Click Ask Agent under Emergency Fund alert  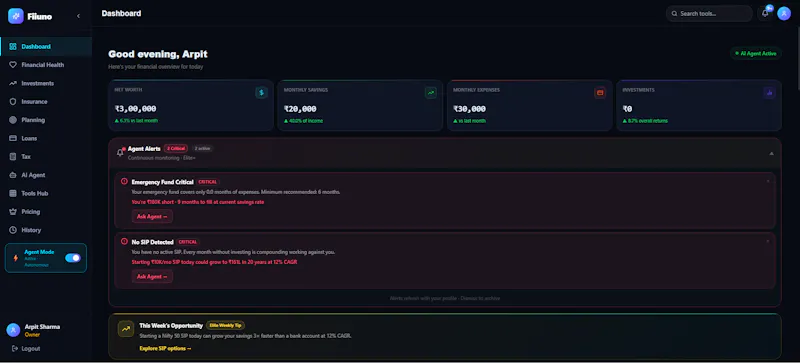152,216
